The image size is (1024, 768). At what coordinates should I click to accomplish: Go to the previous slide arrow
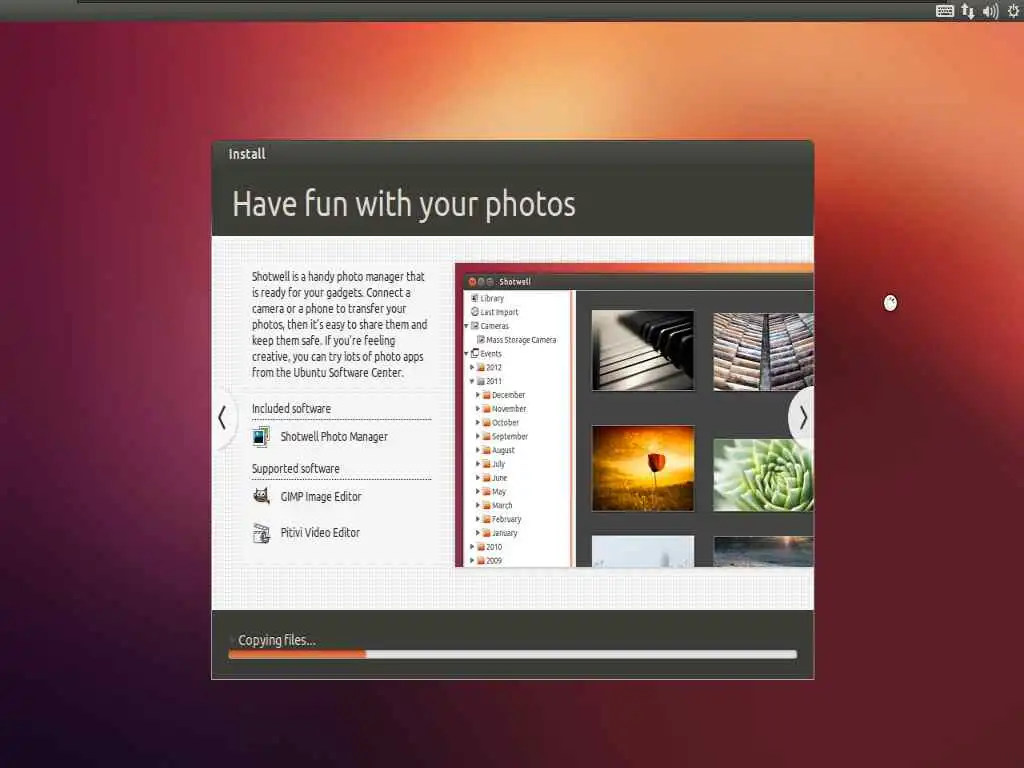pyautogui.click(x=223, y=417)
